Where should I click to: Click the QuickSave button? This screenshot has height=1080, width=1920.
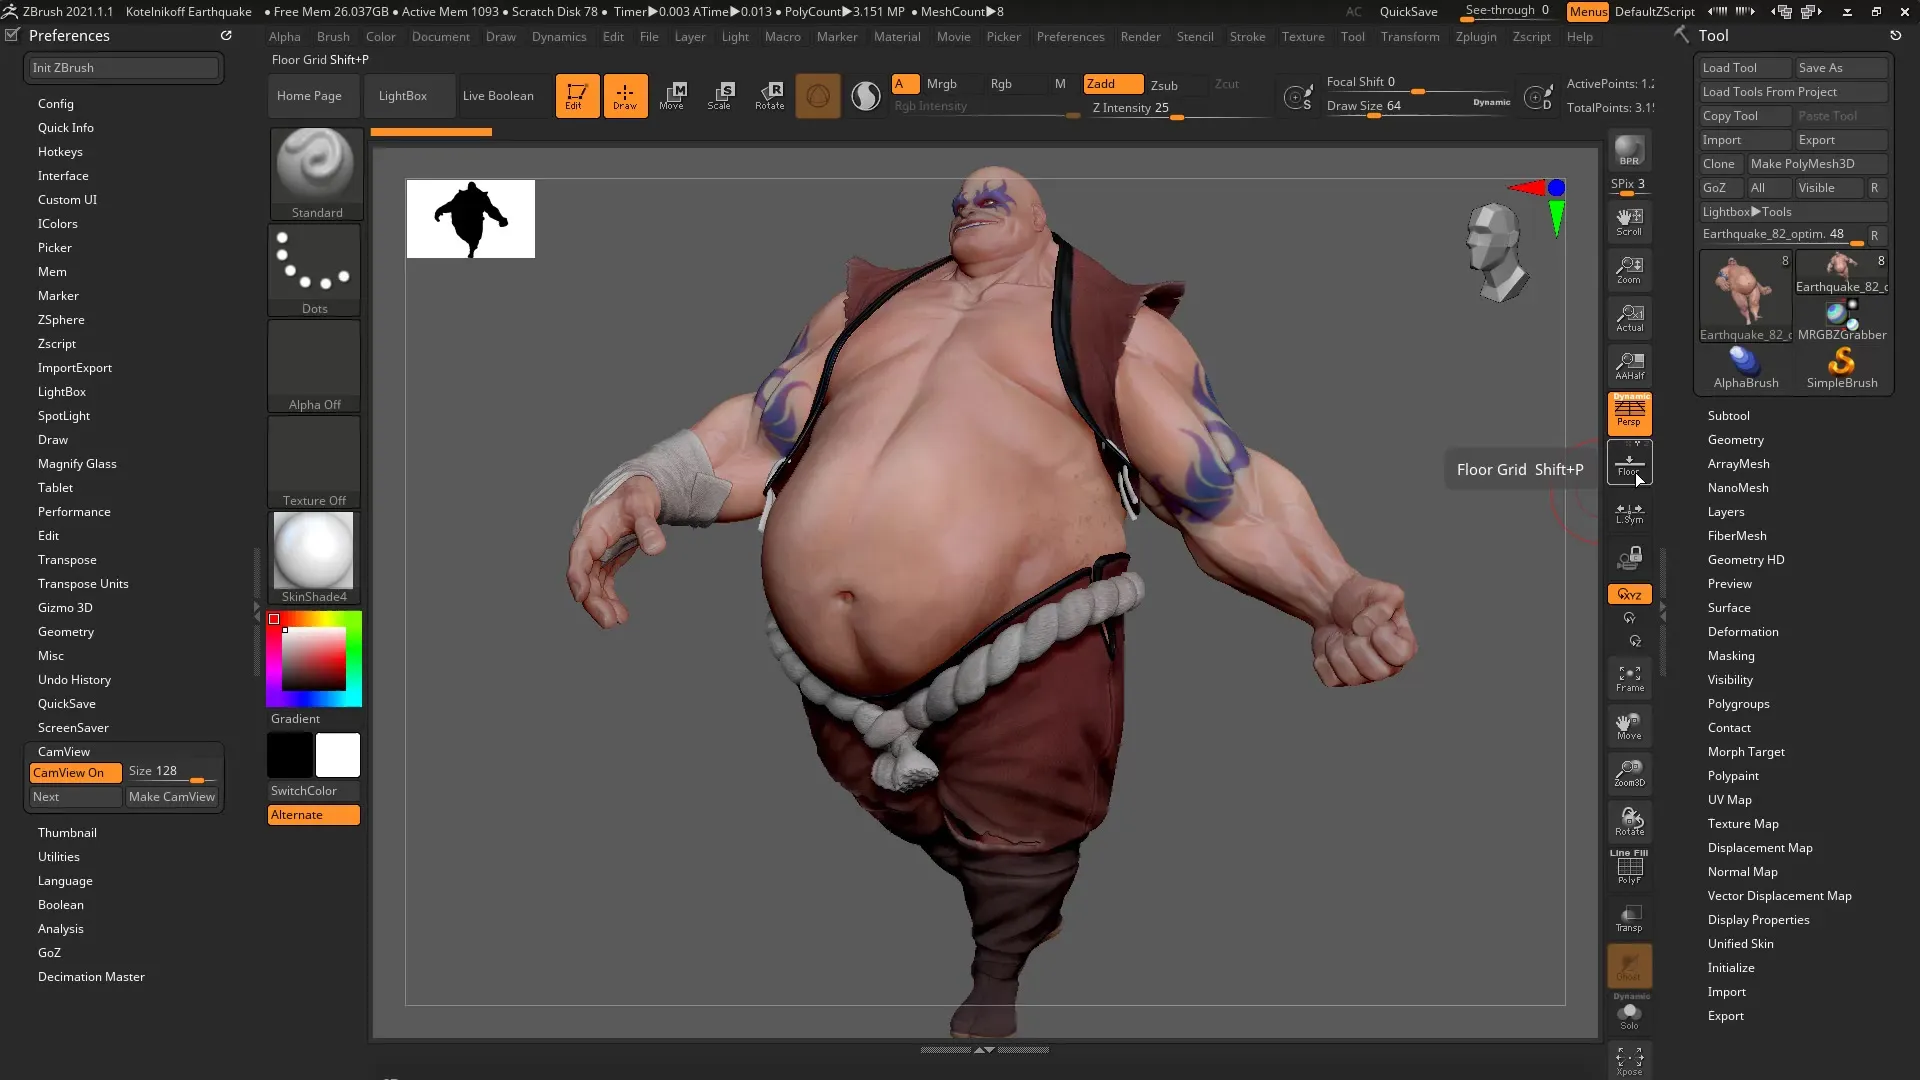1408,12
